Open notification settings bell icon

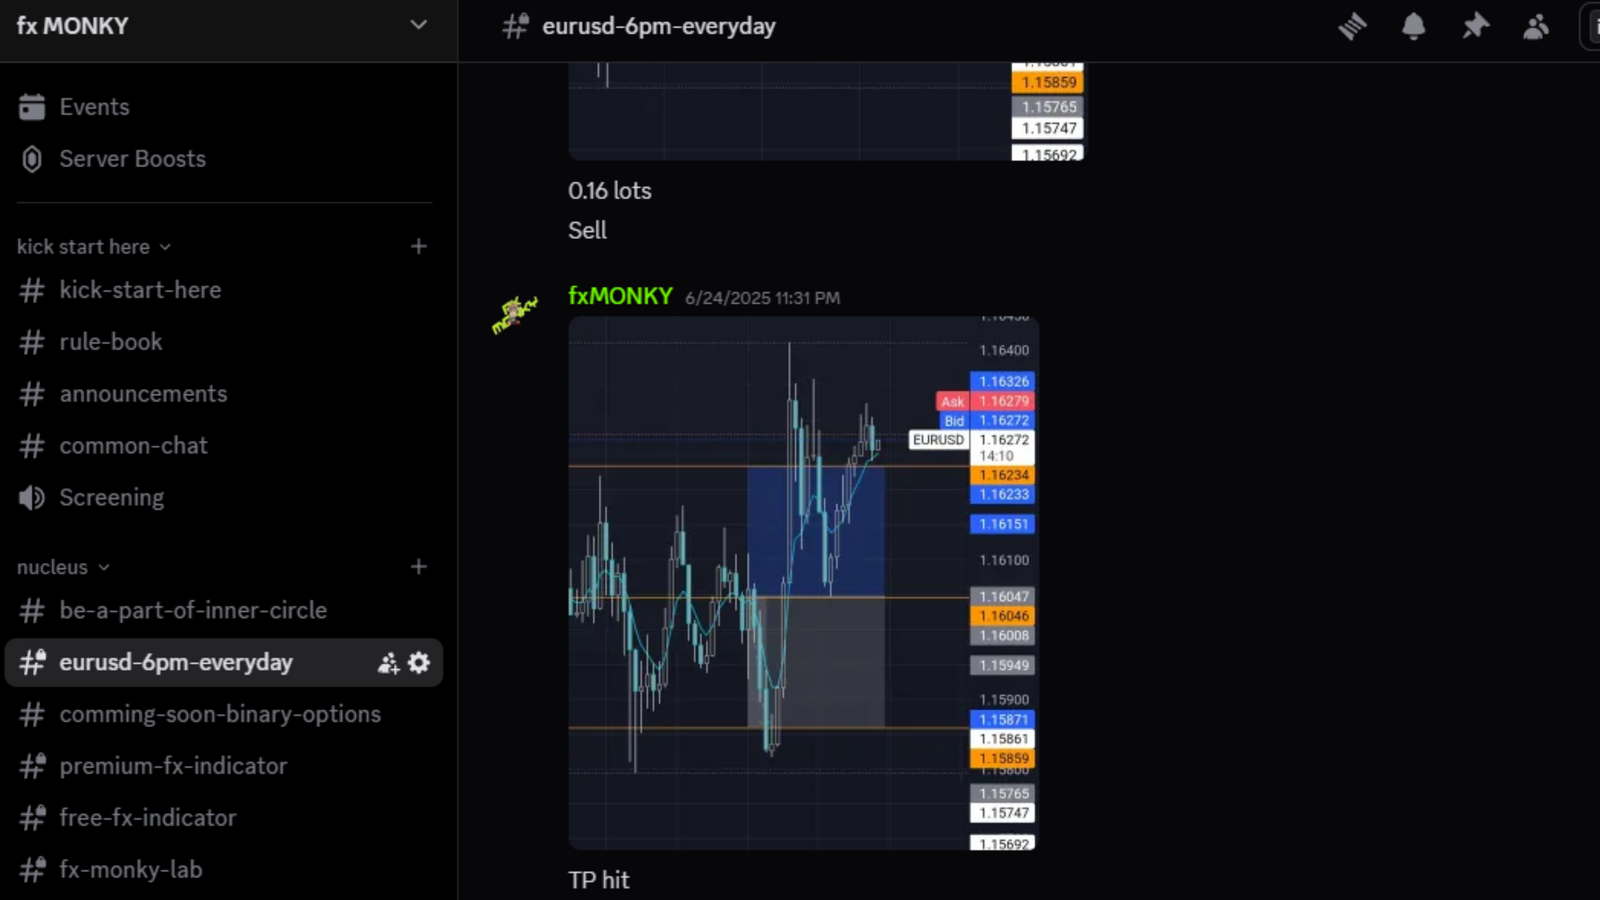pos(1413,27)
